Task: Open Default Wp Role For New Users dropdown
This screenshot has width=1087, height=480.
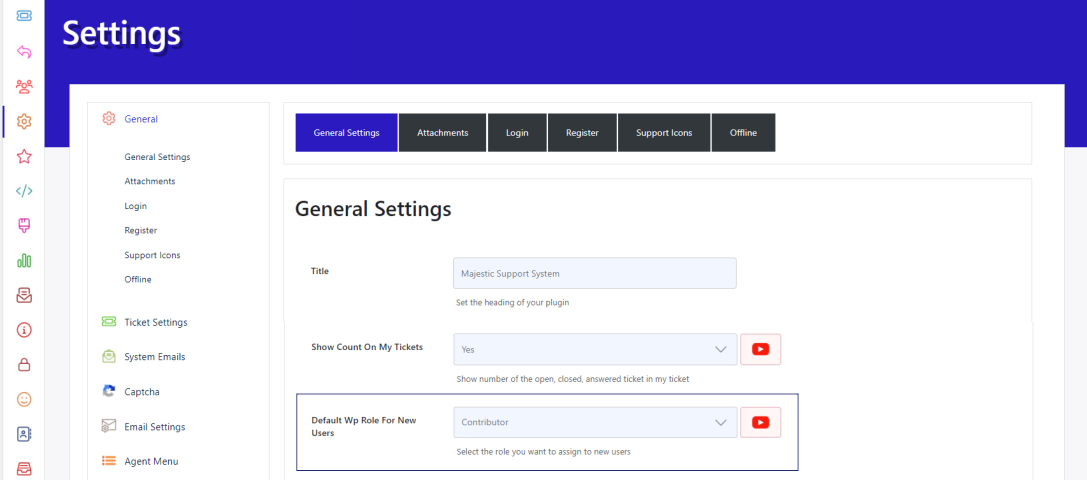Action: tap(595, 422)
